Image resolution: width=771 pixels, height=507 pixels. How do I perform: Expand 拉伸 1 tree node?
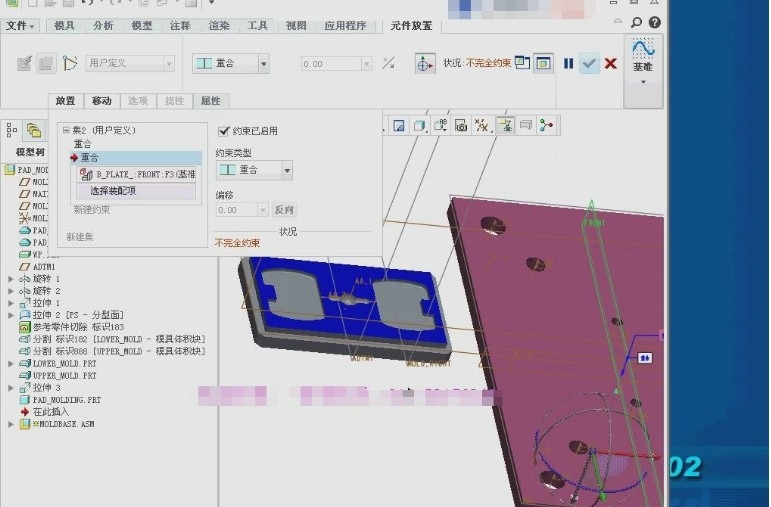(10, 303)
